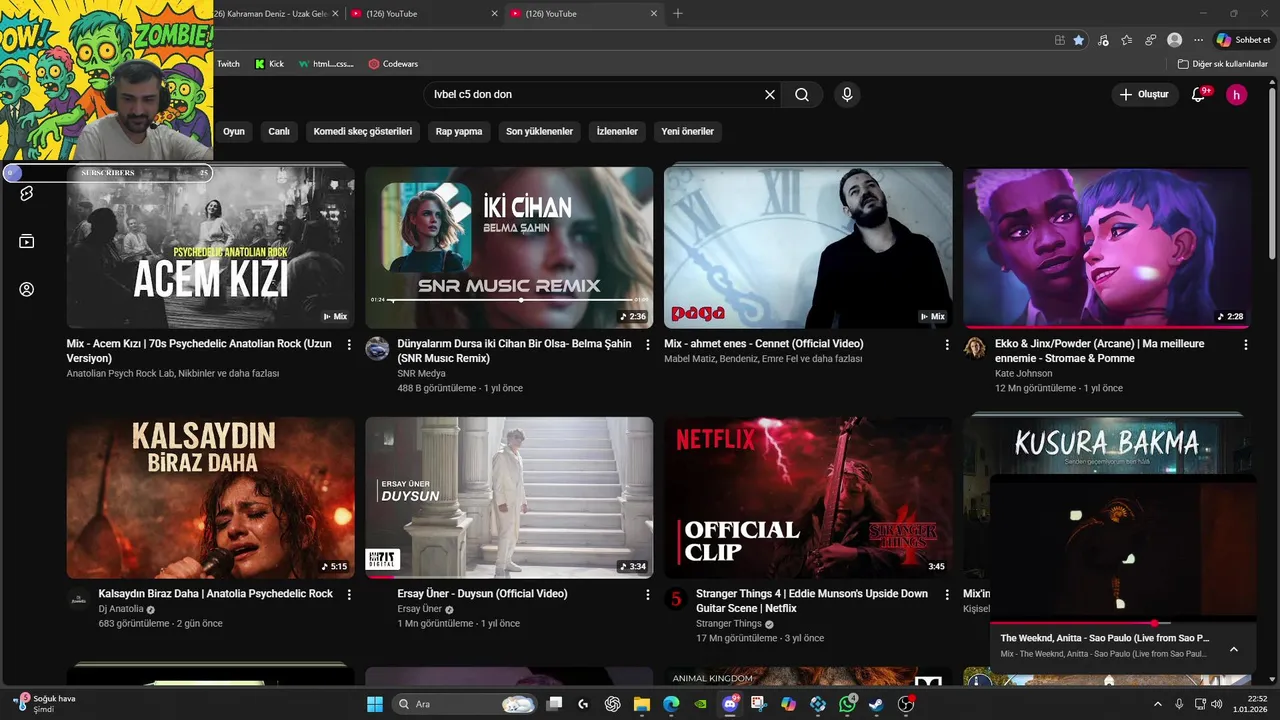Image resolution: width=1280 pixels, height=720 pixels.
Task: Open File Explorer from the taskbar
Action: pyautogui.click(x=642, y=704)
